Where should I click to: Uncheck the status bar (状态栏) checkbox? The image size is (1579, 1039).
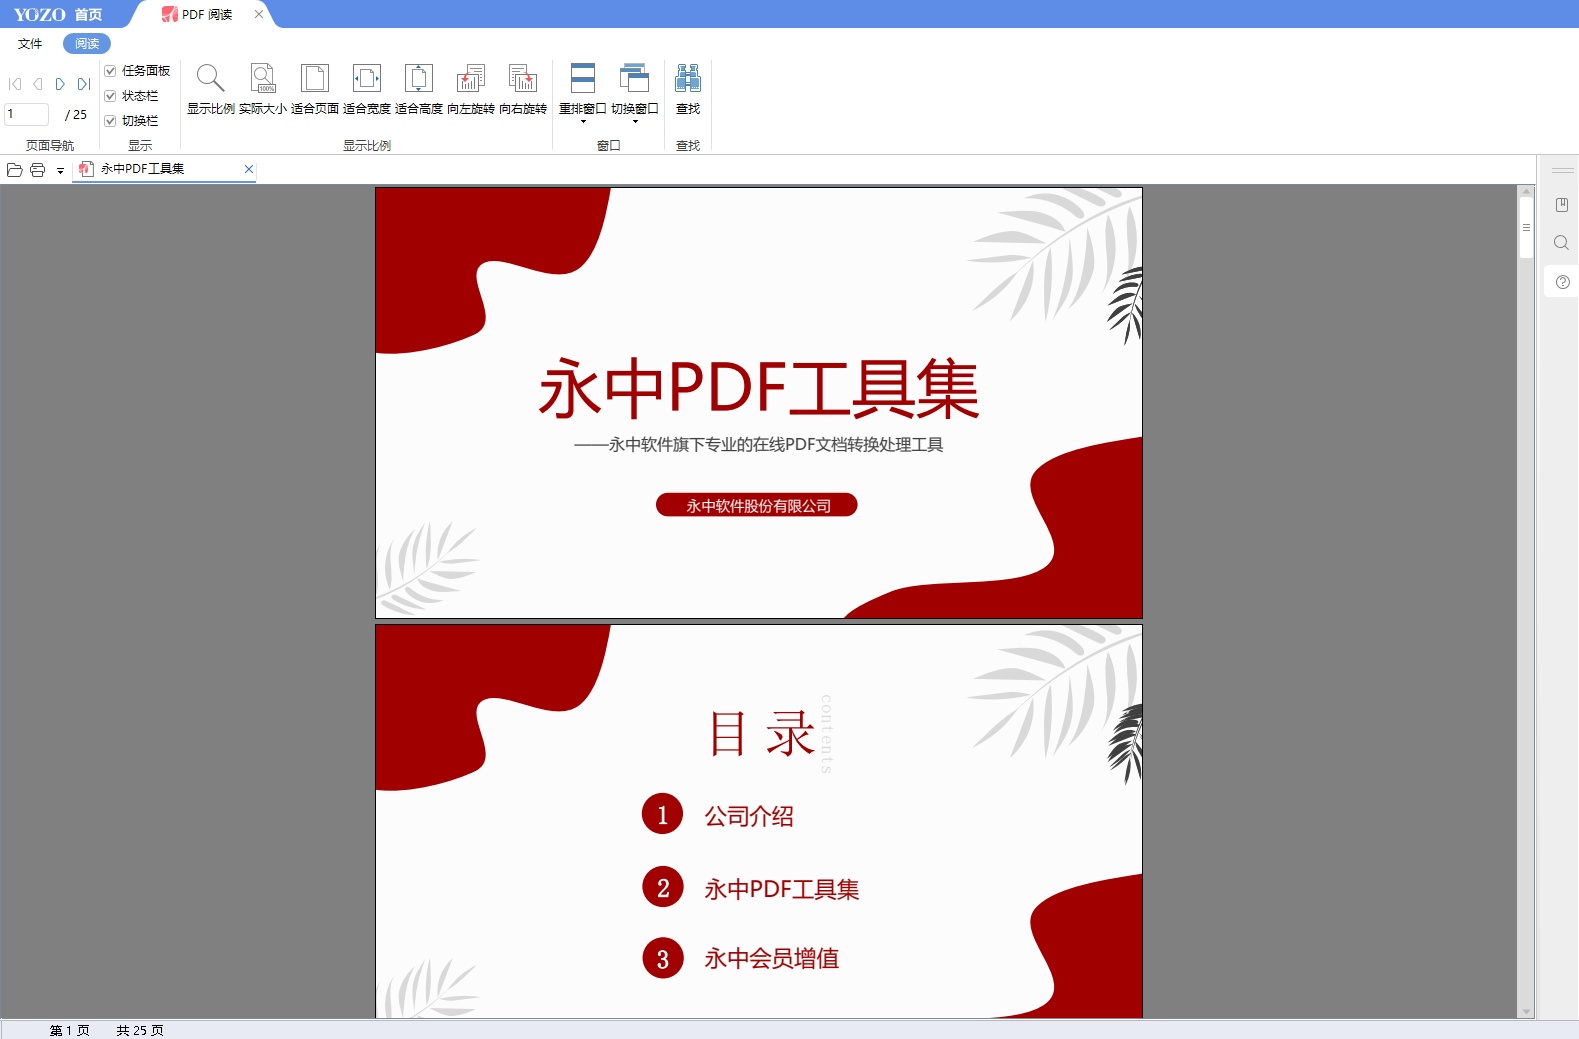(x=111, y=96)
